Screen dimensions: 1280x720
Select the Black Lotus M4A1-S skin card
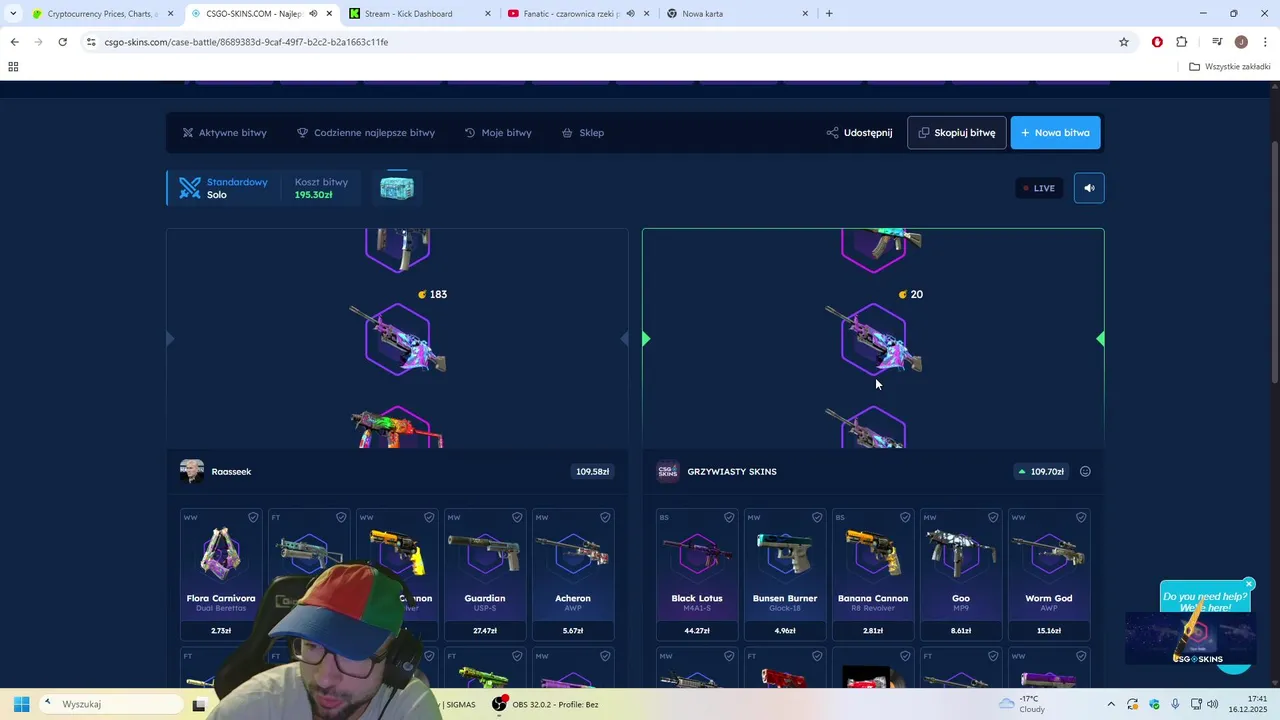(x=697, y=574)
